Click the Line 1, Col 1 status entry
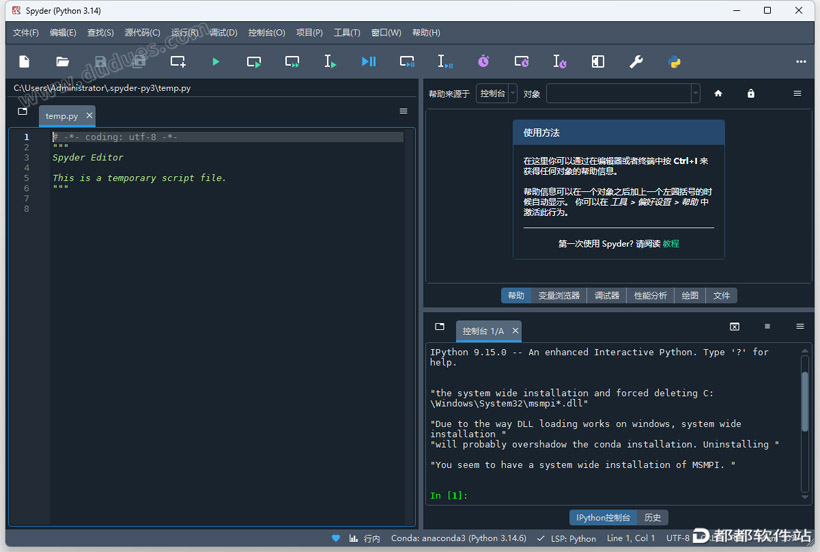 (631, 538)
